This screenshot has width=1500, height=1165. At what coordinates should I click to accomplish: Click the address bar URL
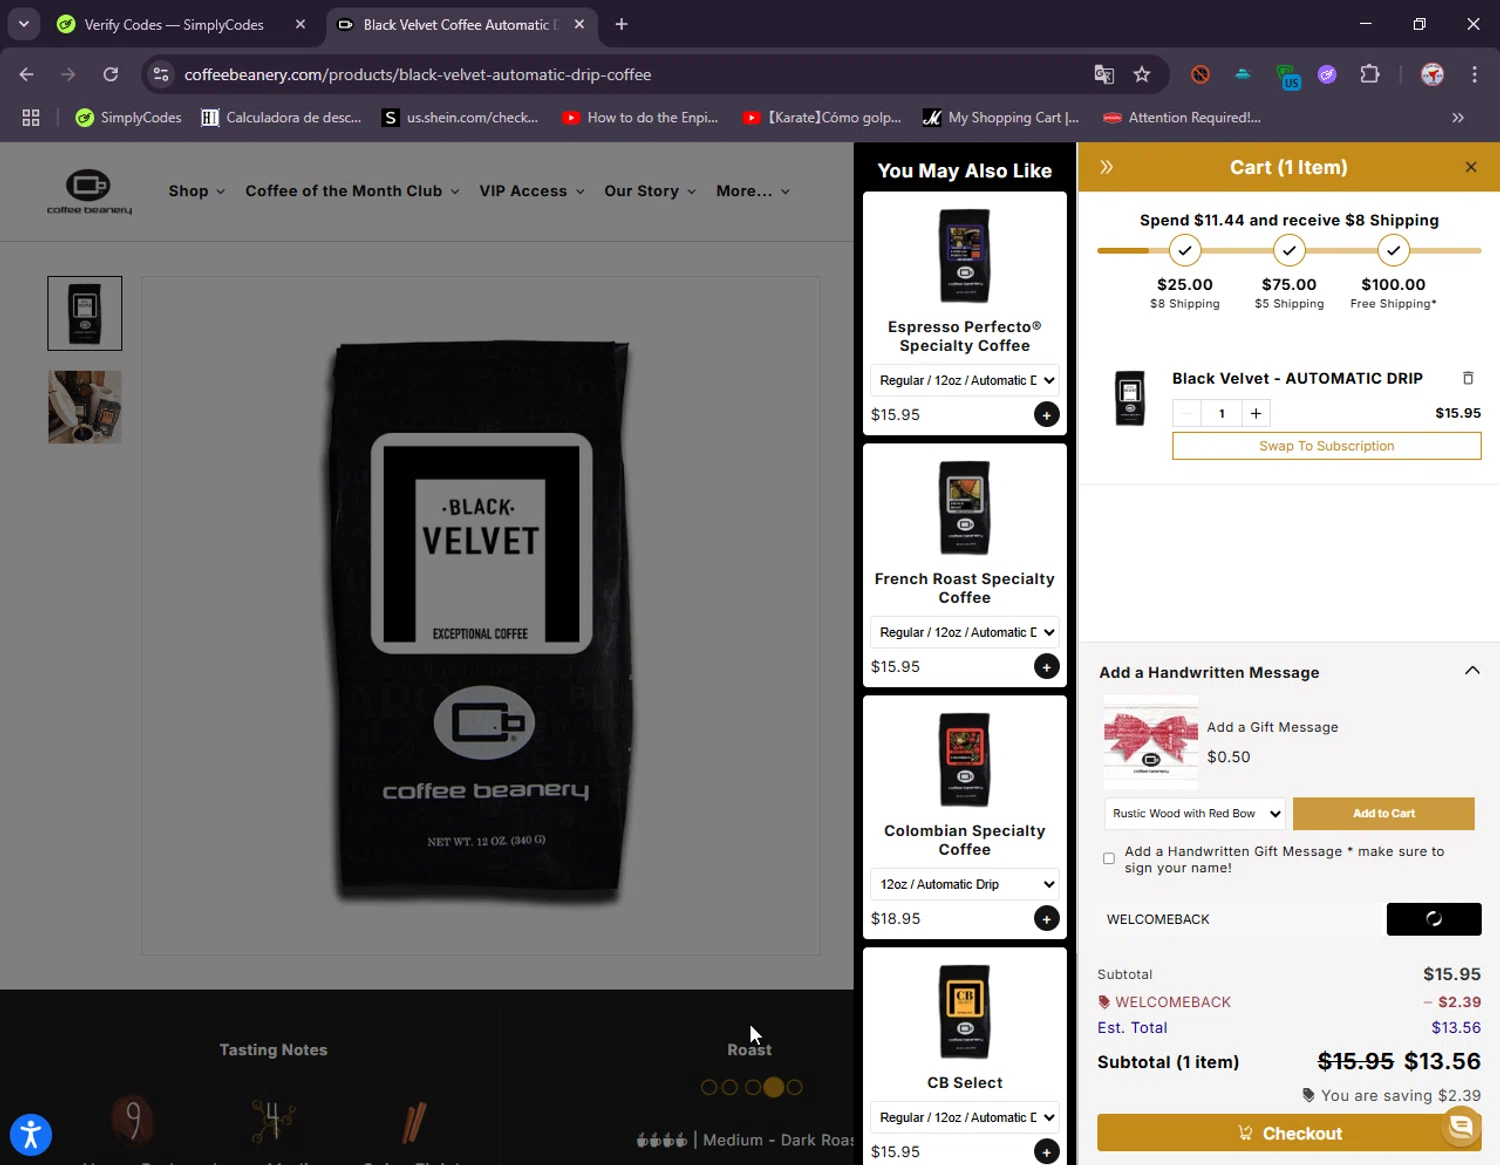[x=417, y=74]
